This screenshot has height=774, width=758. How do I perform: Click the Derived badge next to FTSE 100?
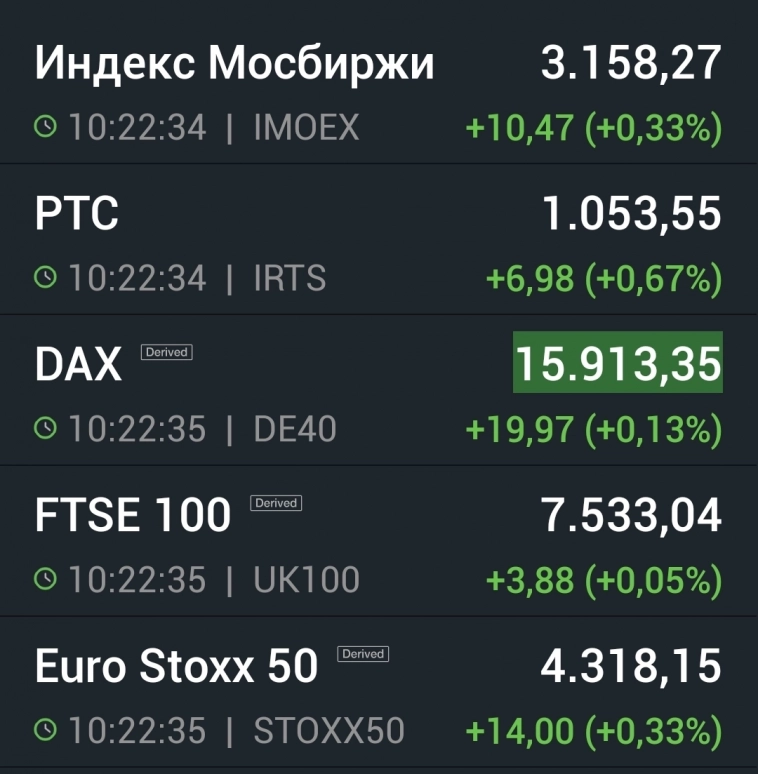[x=275, y=503]
